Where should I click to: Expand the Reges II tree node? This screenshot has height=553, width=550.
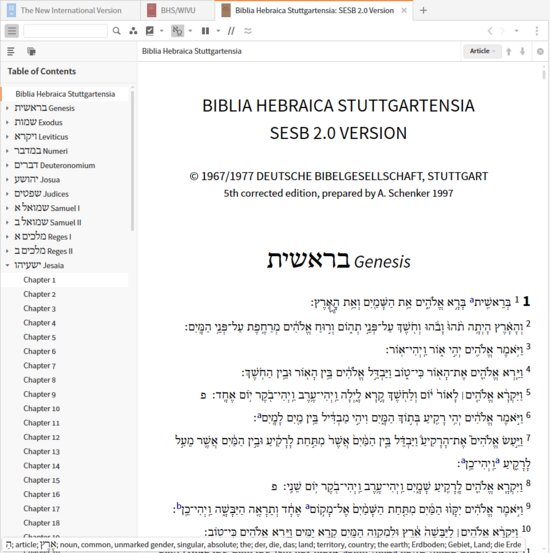(7, 251)
